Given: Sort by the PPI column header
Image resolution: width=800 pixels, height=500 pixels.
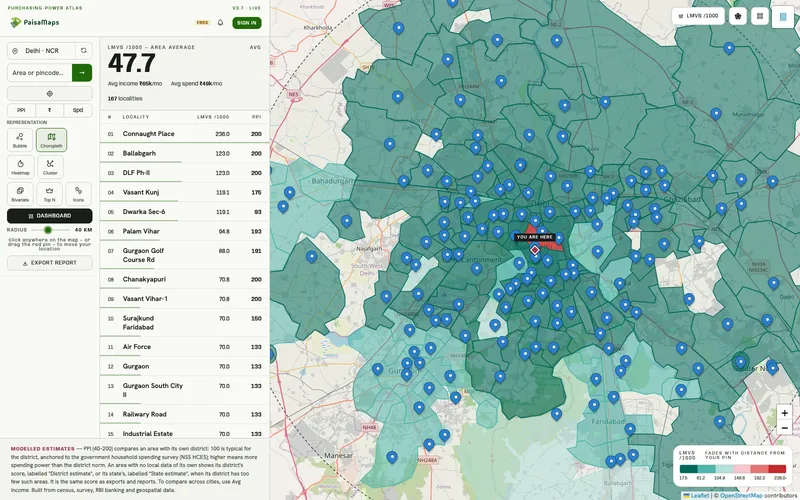Looking at the screenshot, I should [x=257, y=117].
